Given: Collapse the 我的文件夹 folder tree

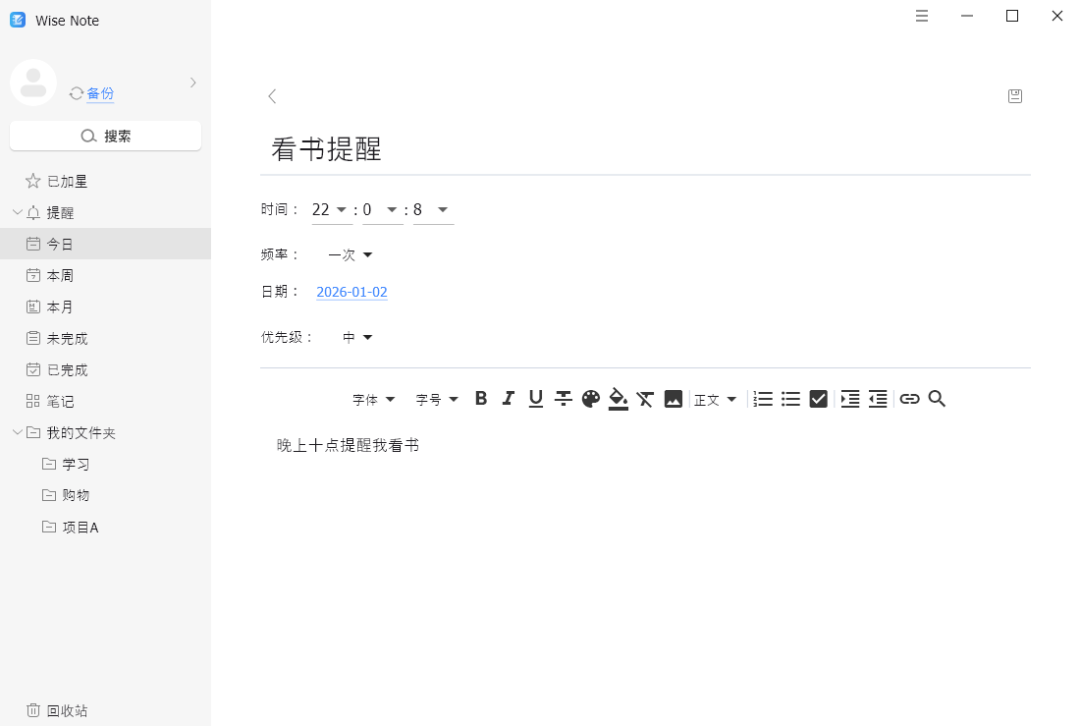Looking at the screenshot, I should point(17,432).
